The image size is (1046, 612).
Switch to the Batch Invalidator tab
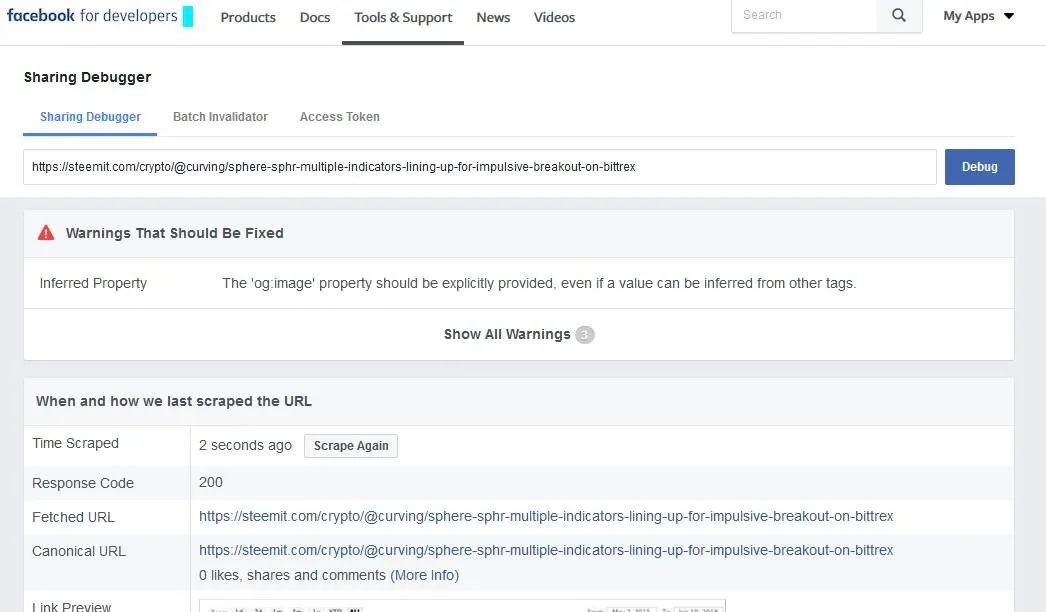220,117
